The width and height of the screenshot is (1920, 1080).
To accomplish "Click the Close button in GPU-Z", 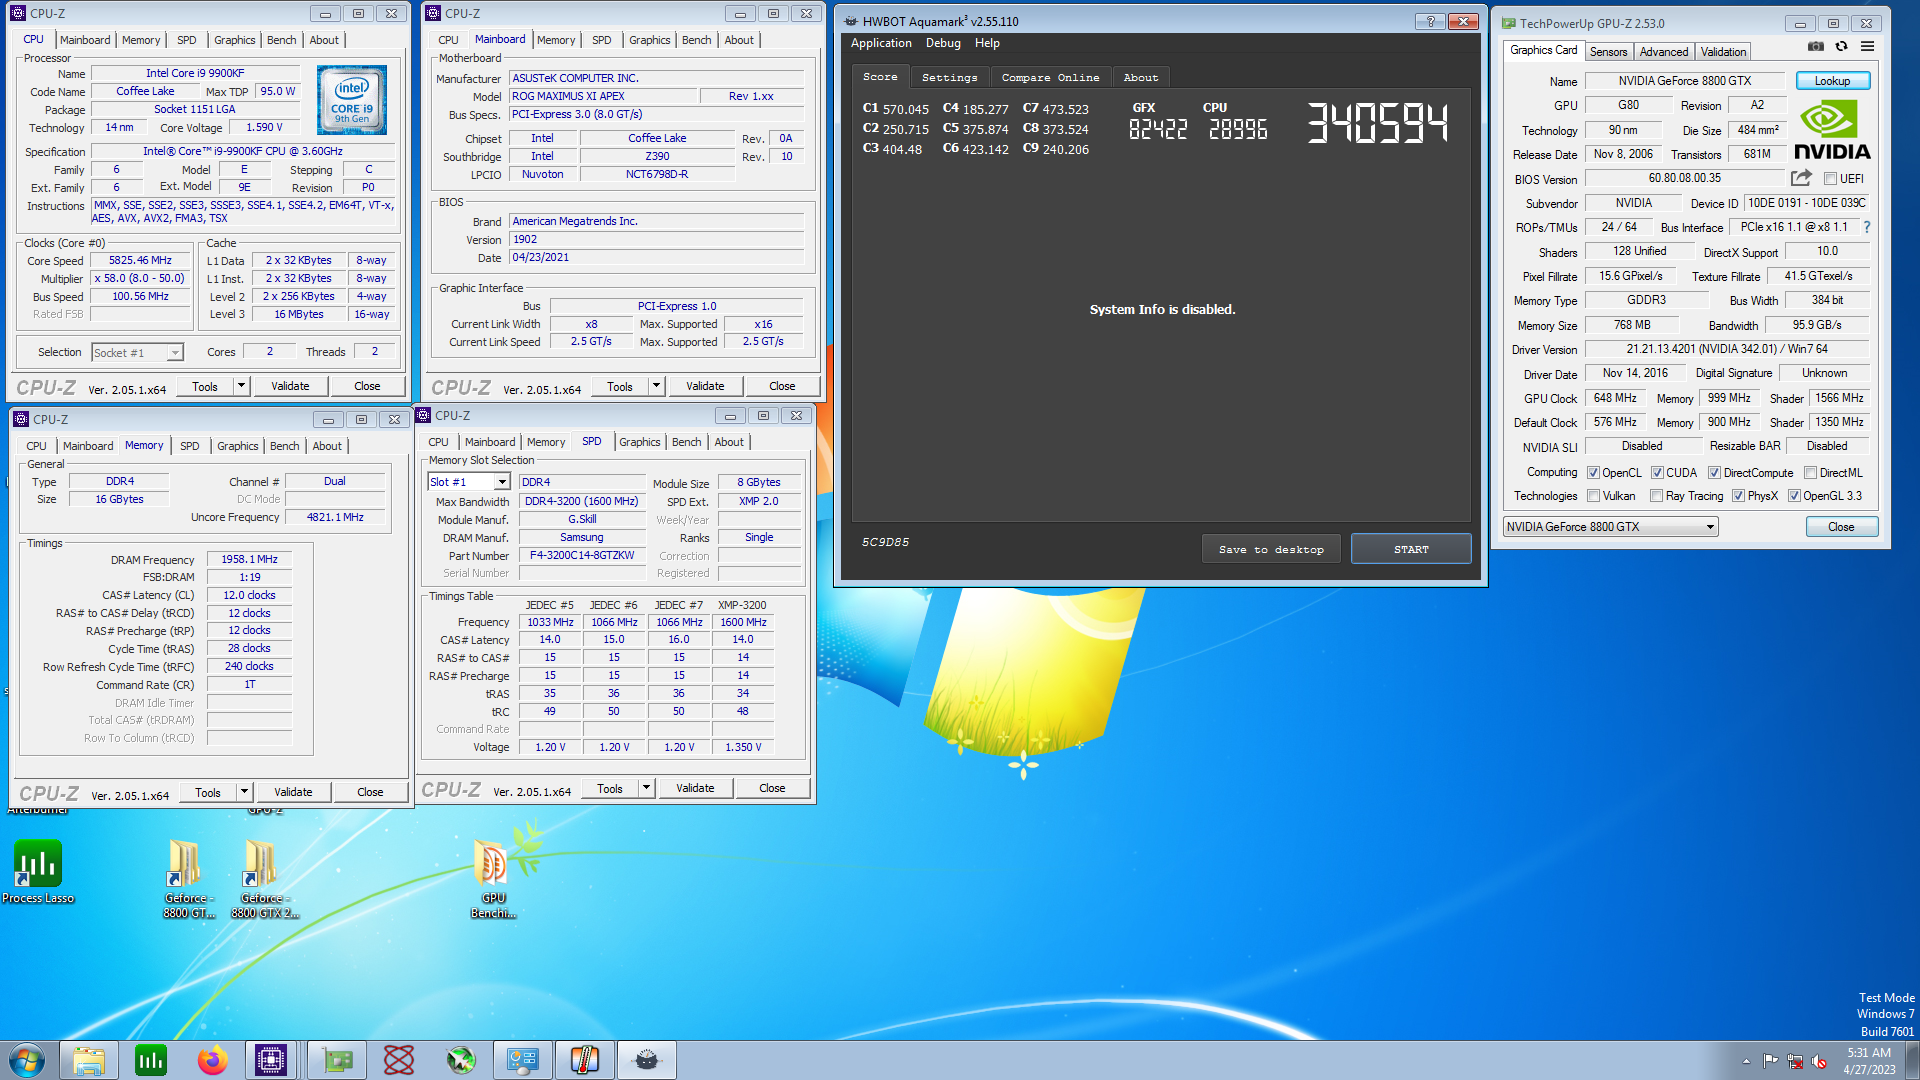I will click(1841, 527).
